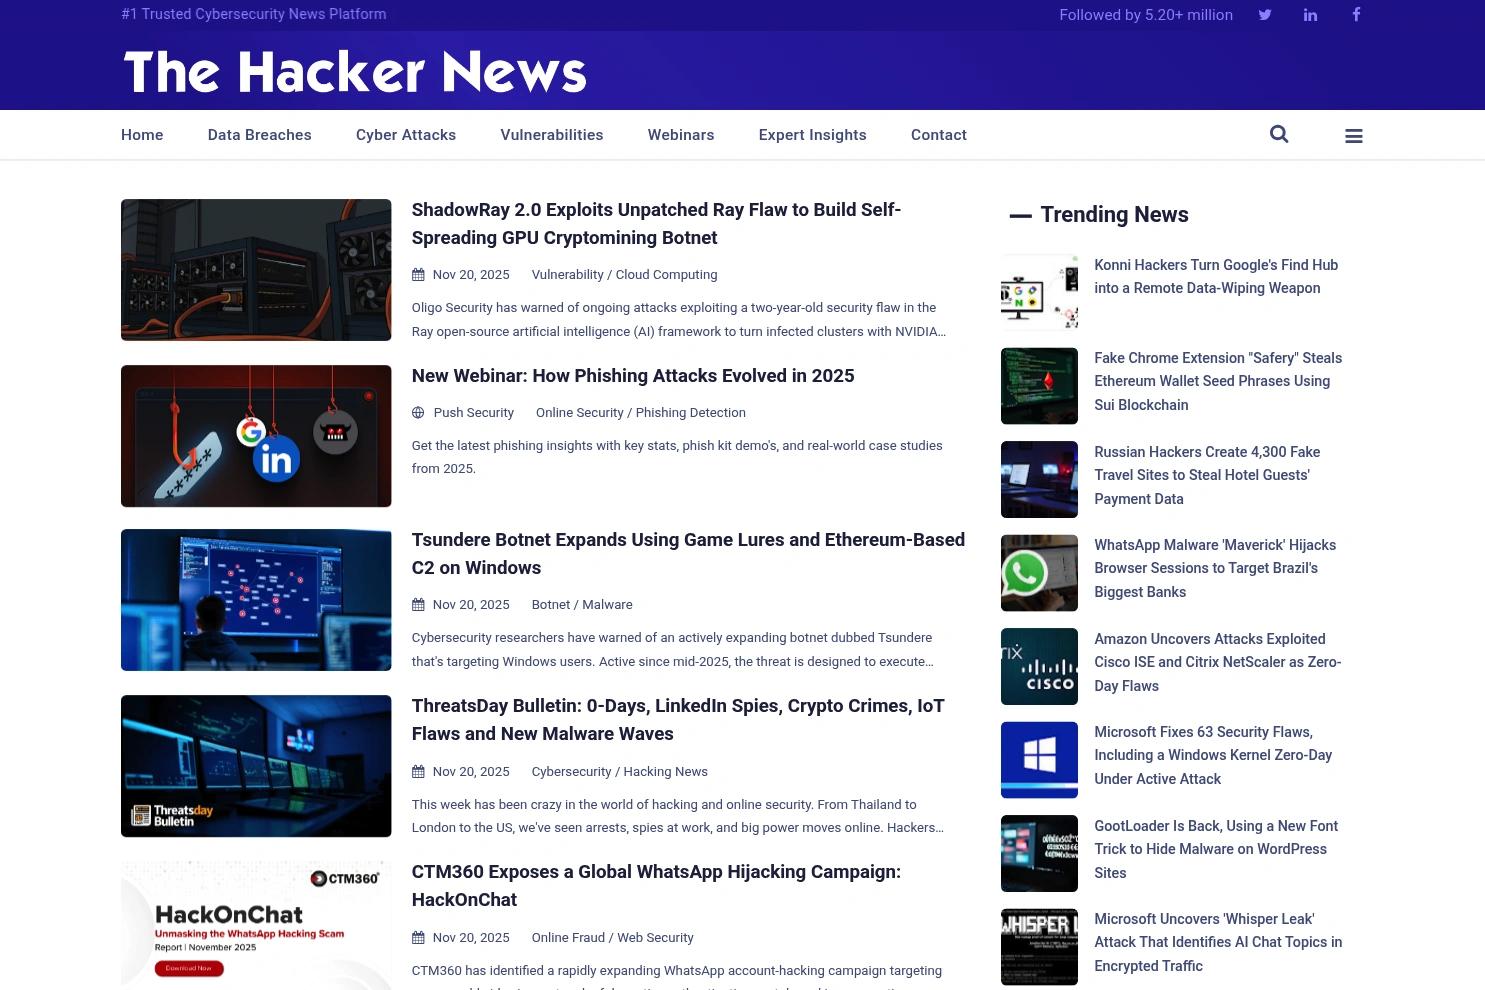This screenshot has width=1485, height=990.
Task: Click 'Cybersecurity / Hacking News' tag
Action: point(619,772)
